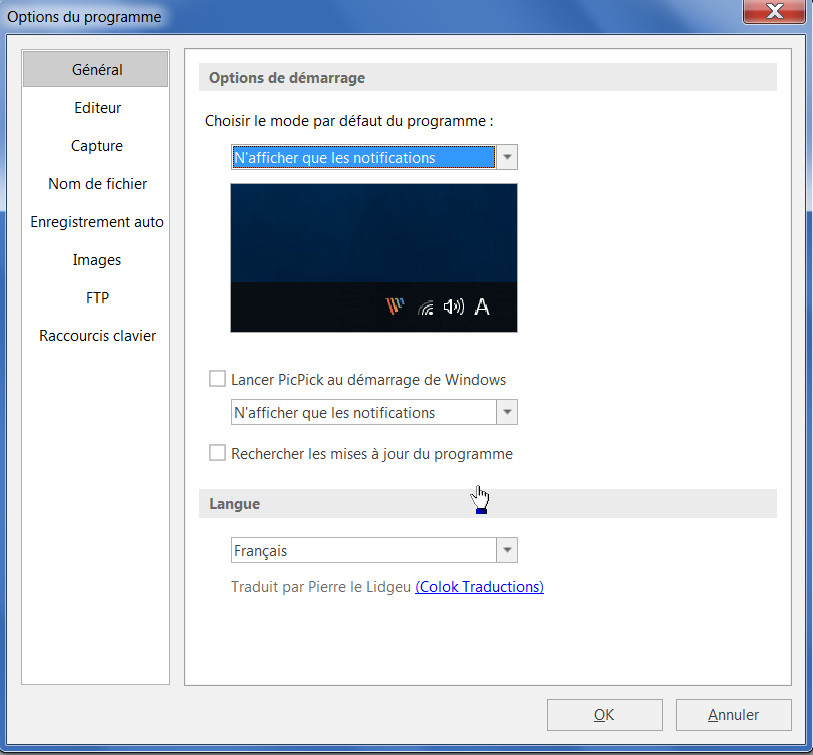Screen dimensions: 813x755
Task: Click 'Traduit par Pierre le Lidgeu' text
Action: (x=321, y=586)
